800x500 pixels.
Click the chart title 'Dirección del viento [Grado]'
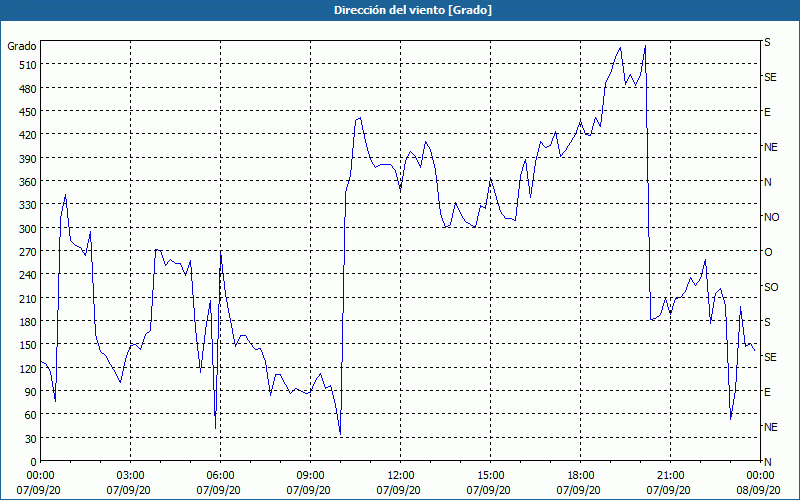pyautogui.click(x=413, y=10)
